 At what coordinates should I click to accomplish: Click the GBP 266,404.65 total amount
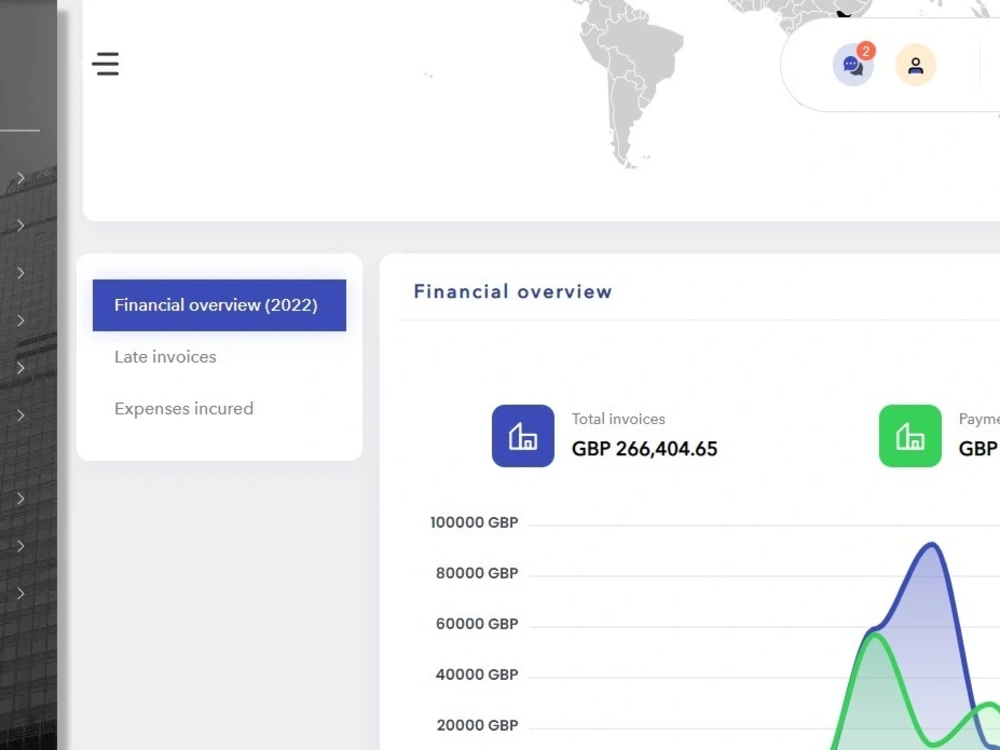644,448
